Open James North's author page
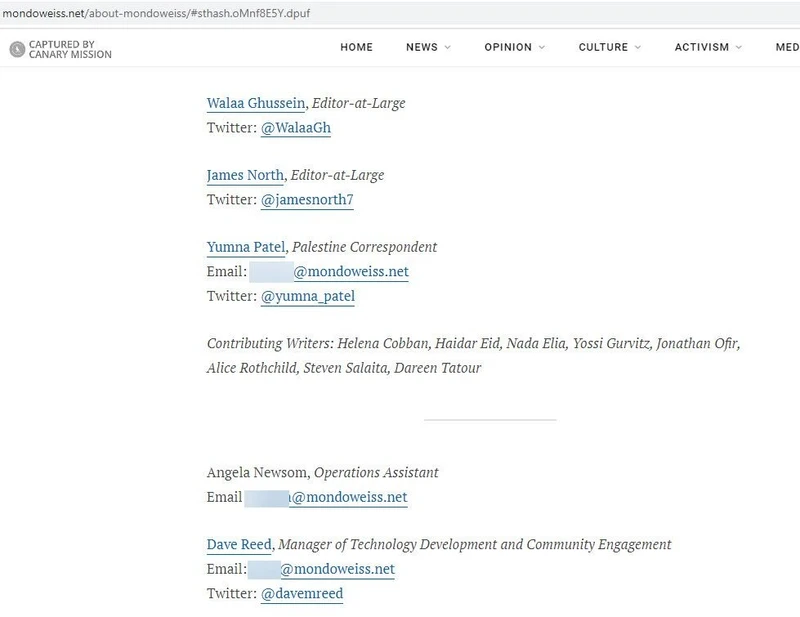 click(x=245, y=175)
